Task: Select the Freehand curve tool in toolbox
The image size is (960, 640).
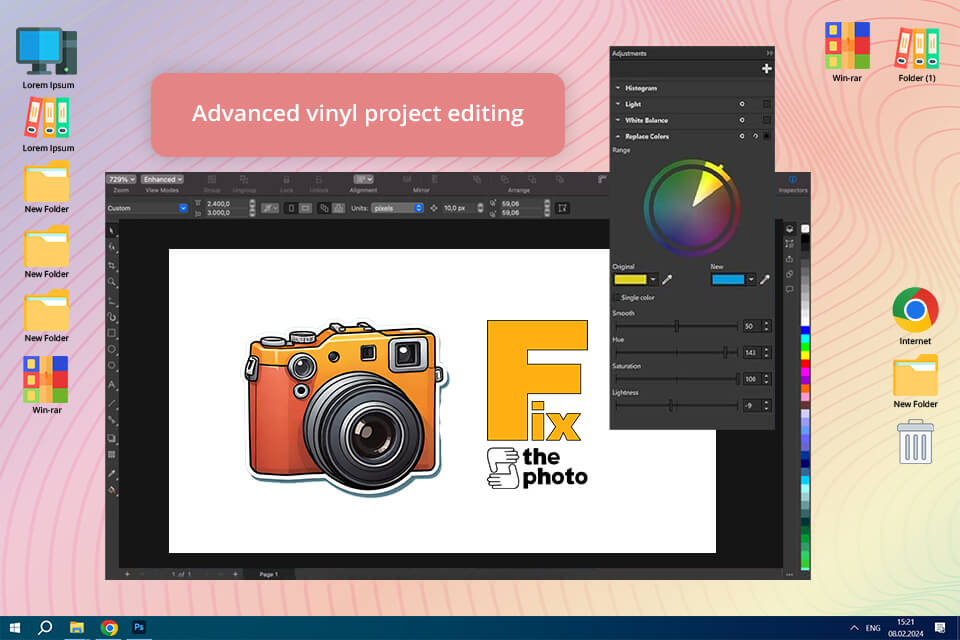Action: click(x=111, y=300)
